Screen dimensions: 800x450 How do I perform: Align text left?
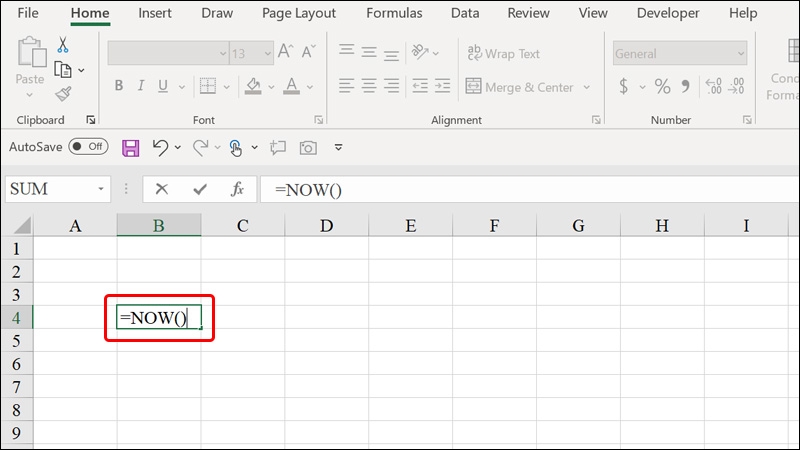point(346,86)
